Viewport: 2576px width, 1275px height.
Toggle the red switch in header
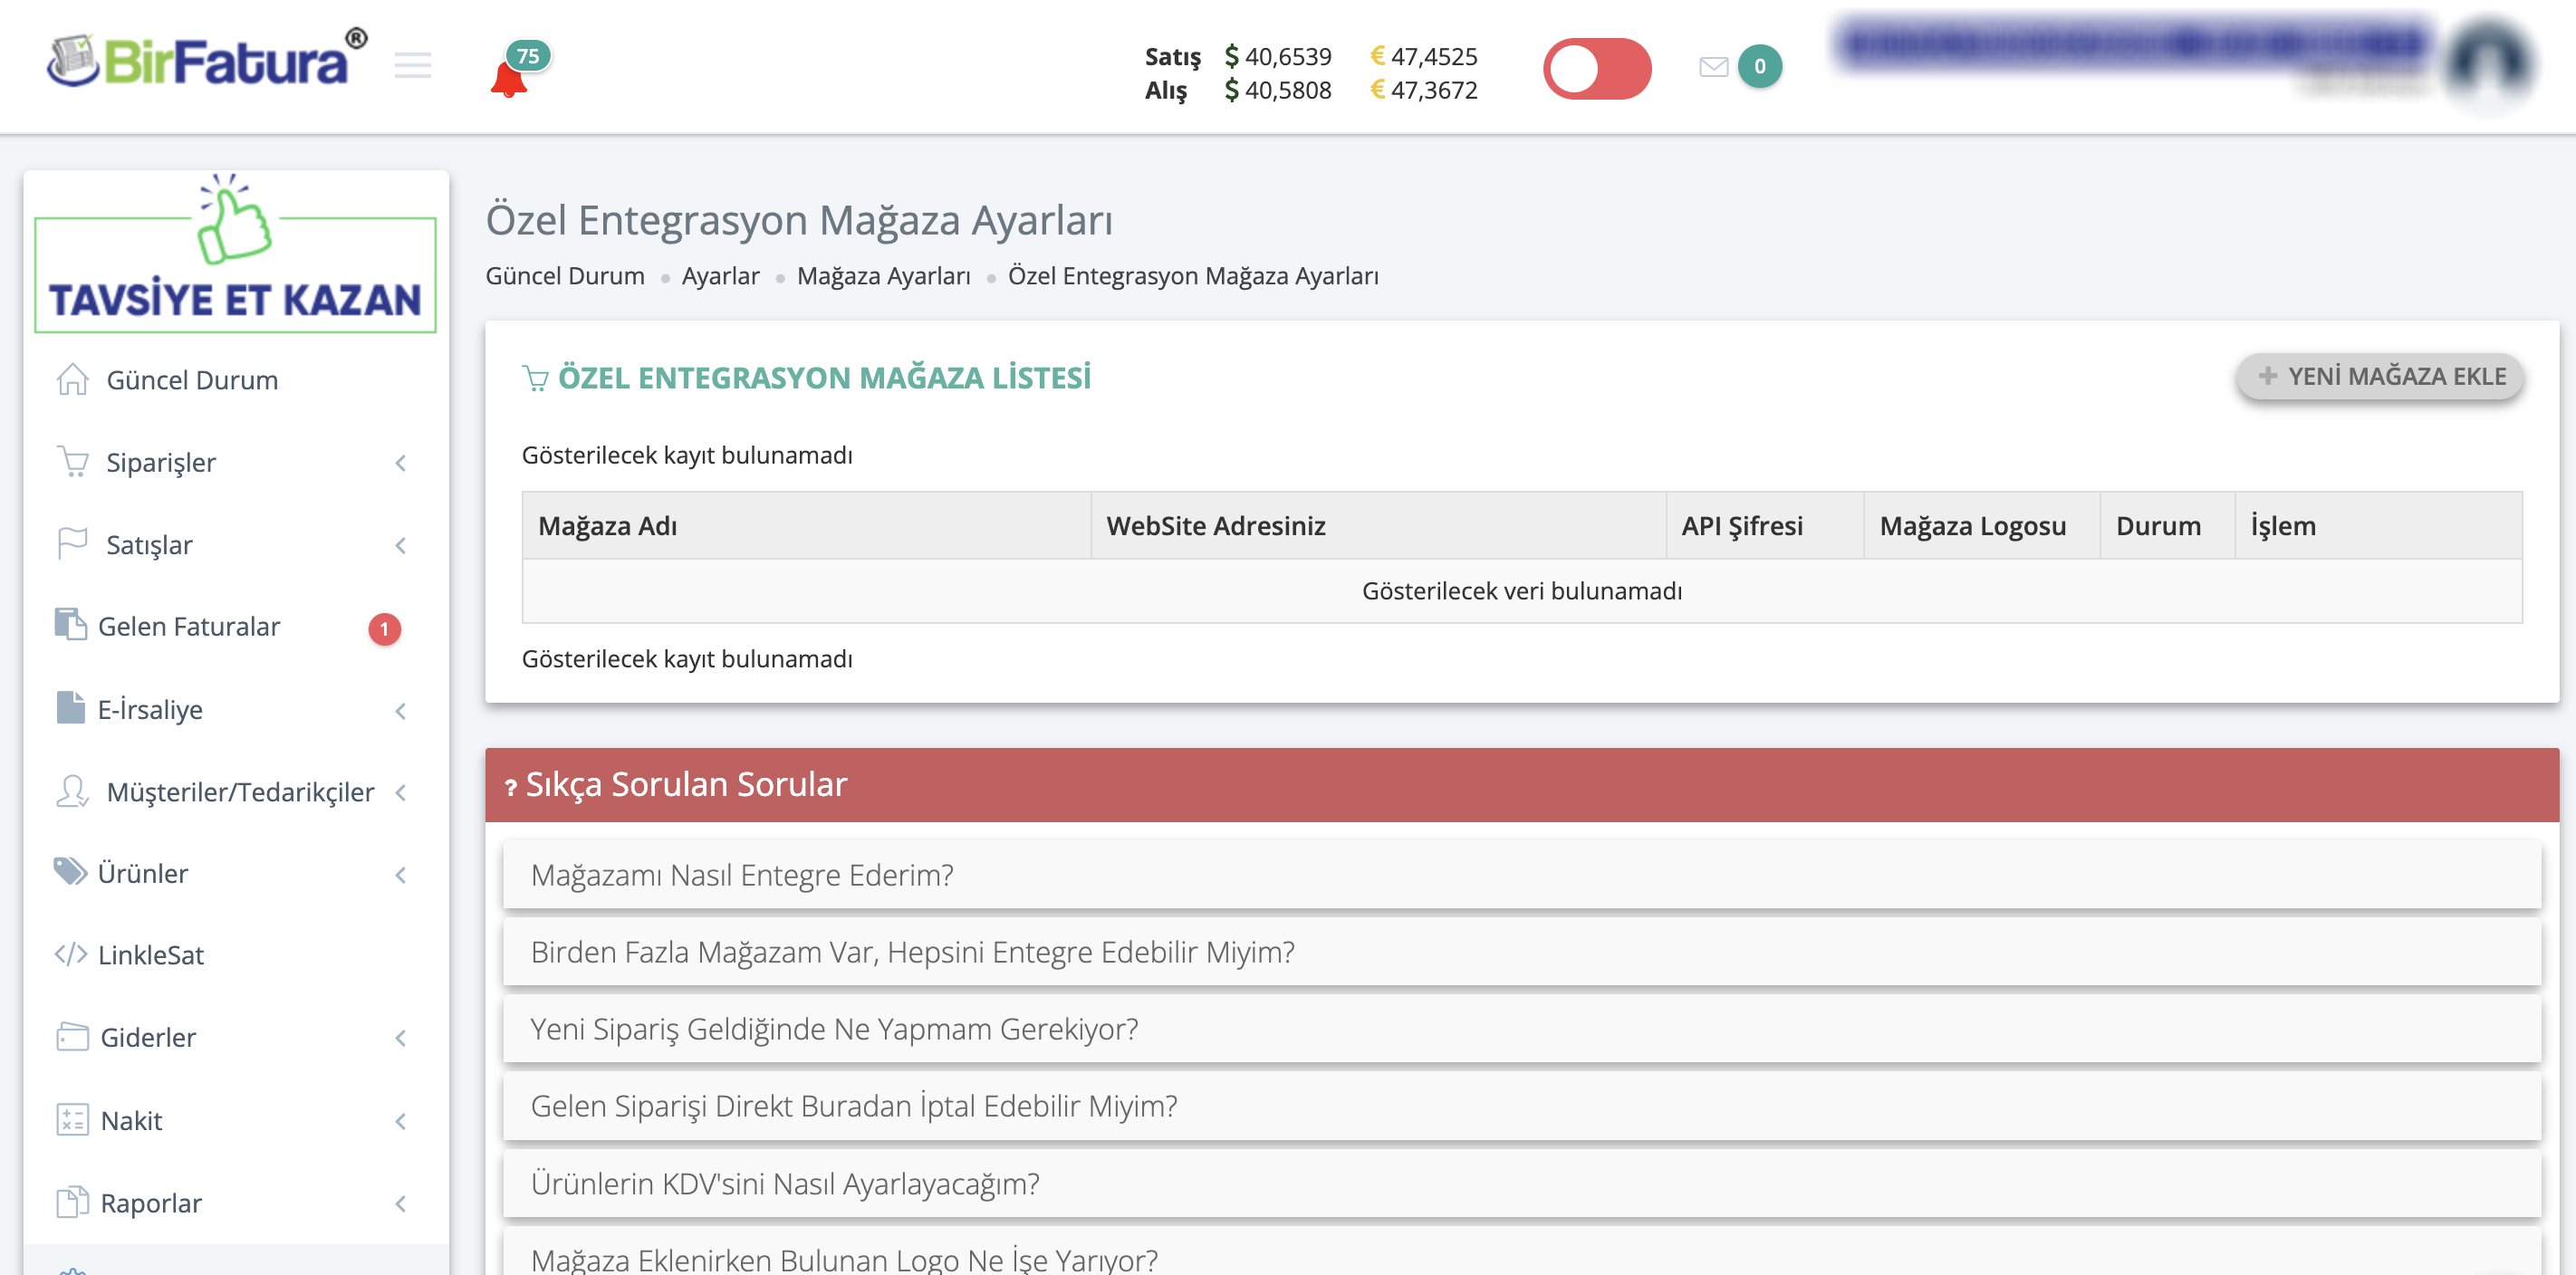(x=1596, y=68)
